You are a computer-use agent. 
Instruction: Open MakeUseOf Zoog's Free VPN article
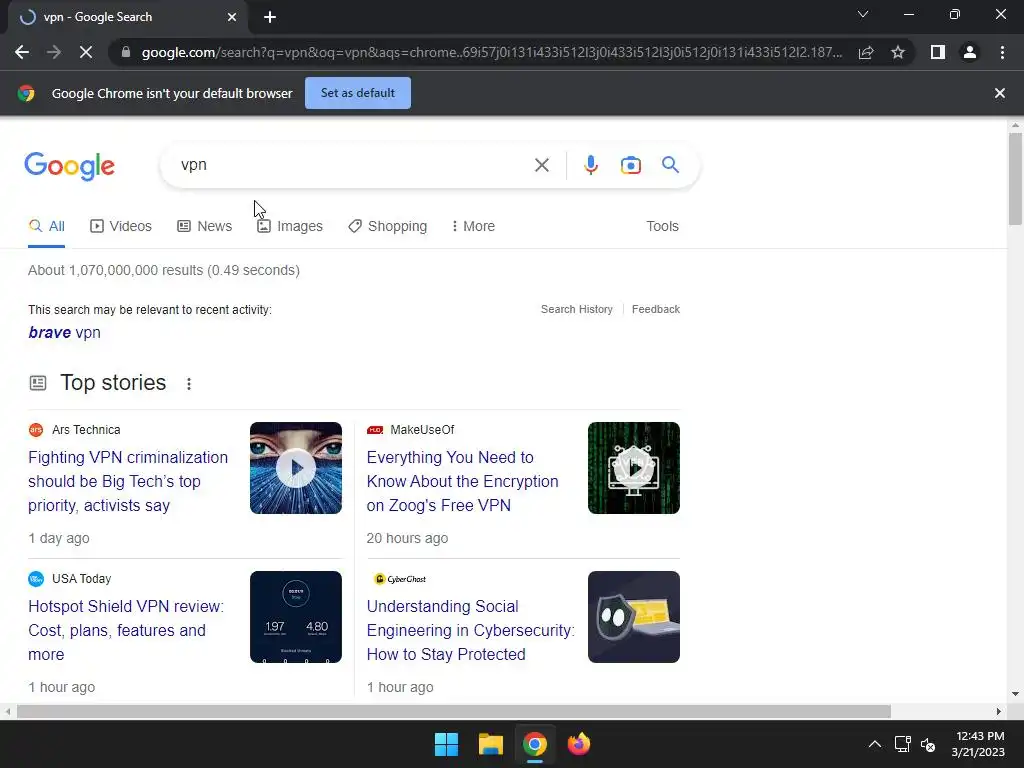click(x=462, y=481)
